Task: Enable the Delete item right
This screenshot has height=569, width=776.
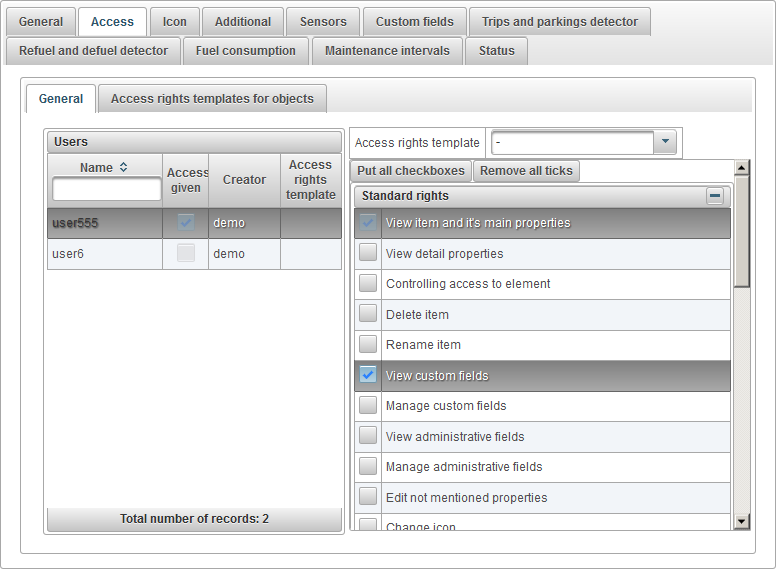Action: (368, 315)
